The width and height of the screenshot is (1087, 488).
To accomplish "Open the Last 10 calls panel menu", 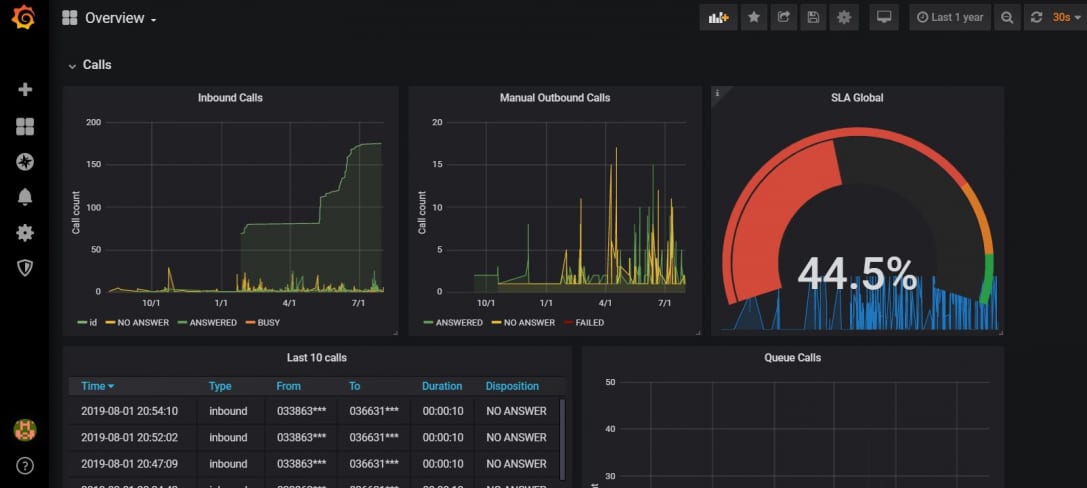I will tap(317, 358).
